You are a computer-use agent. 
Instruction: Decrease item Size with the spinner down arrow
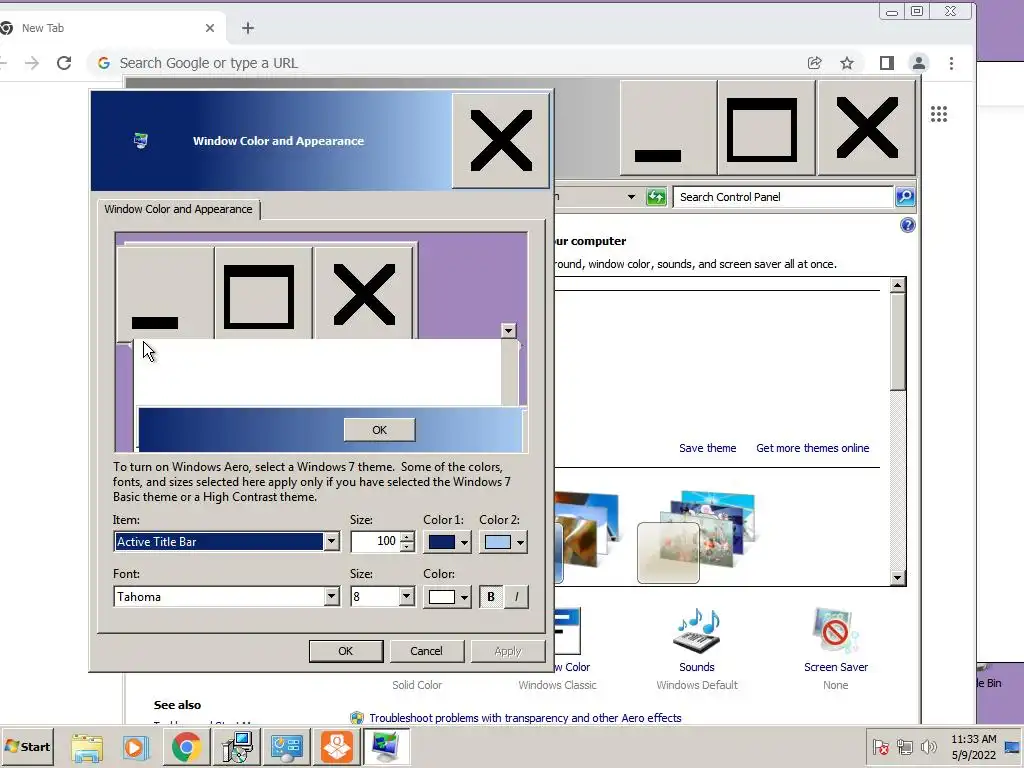(x=407, y=547)
